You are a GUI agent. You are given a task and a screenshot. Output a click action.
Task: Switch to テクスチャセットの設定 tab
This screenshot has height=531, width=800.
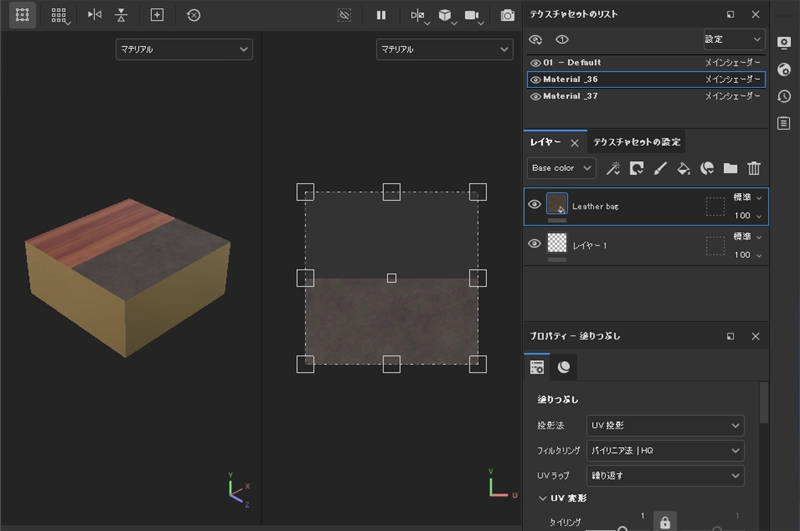coord(637,142)
